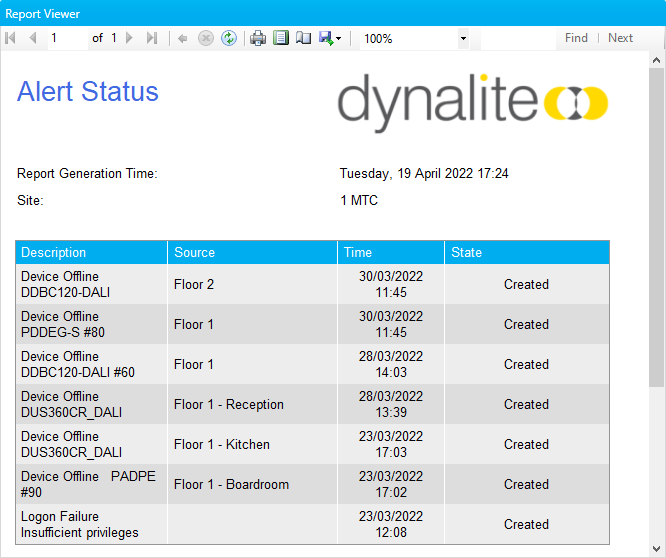This screenshot has height=558, width=666.
Task: Go to the next page arrow
Action: pos(129,38)
